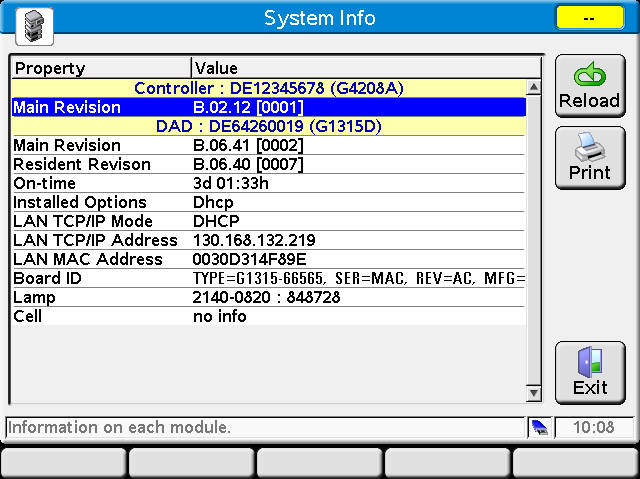Click the Print button
640x479 pixels.
pyautogui.click(x=590, y=157)
